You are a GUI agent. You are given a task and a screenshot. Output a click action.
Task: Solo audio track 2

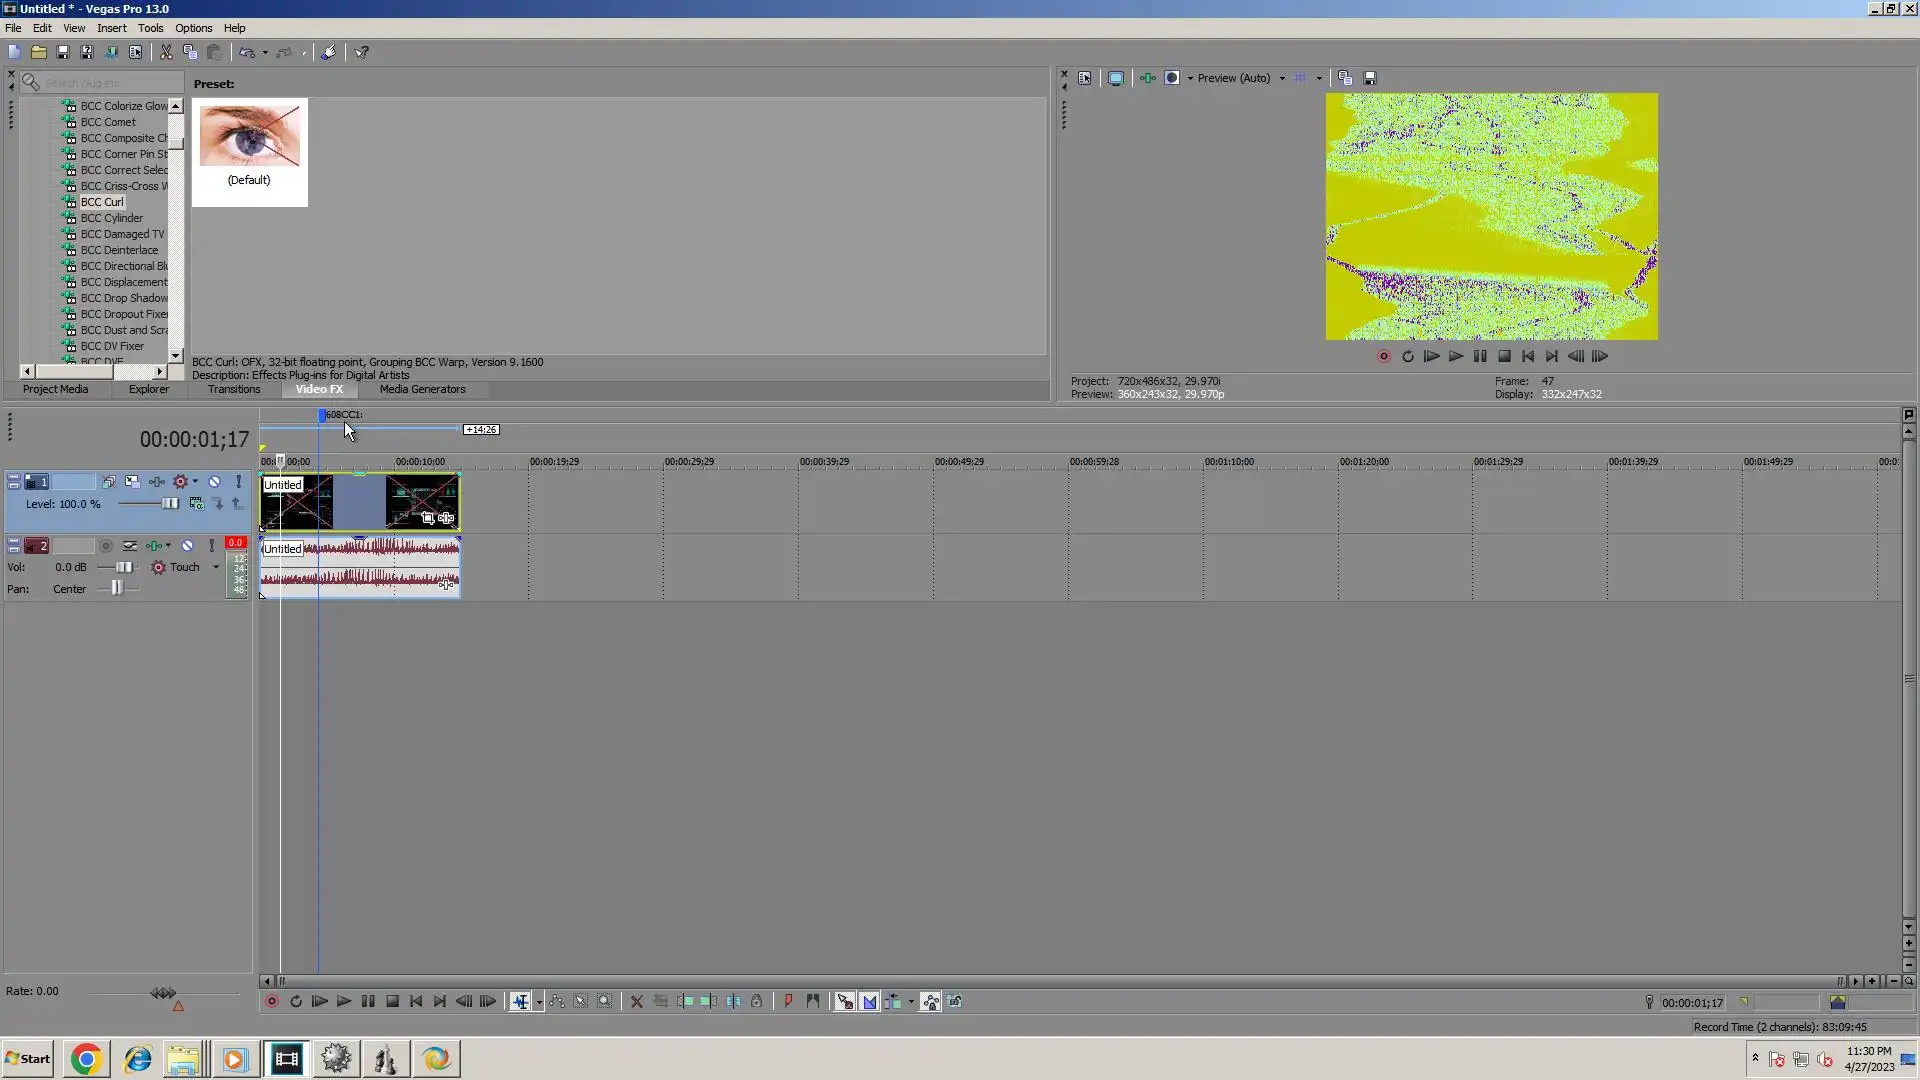[211, 546]
